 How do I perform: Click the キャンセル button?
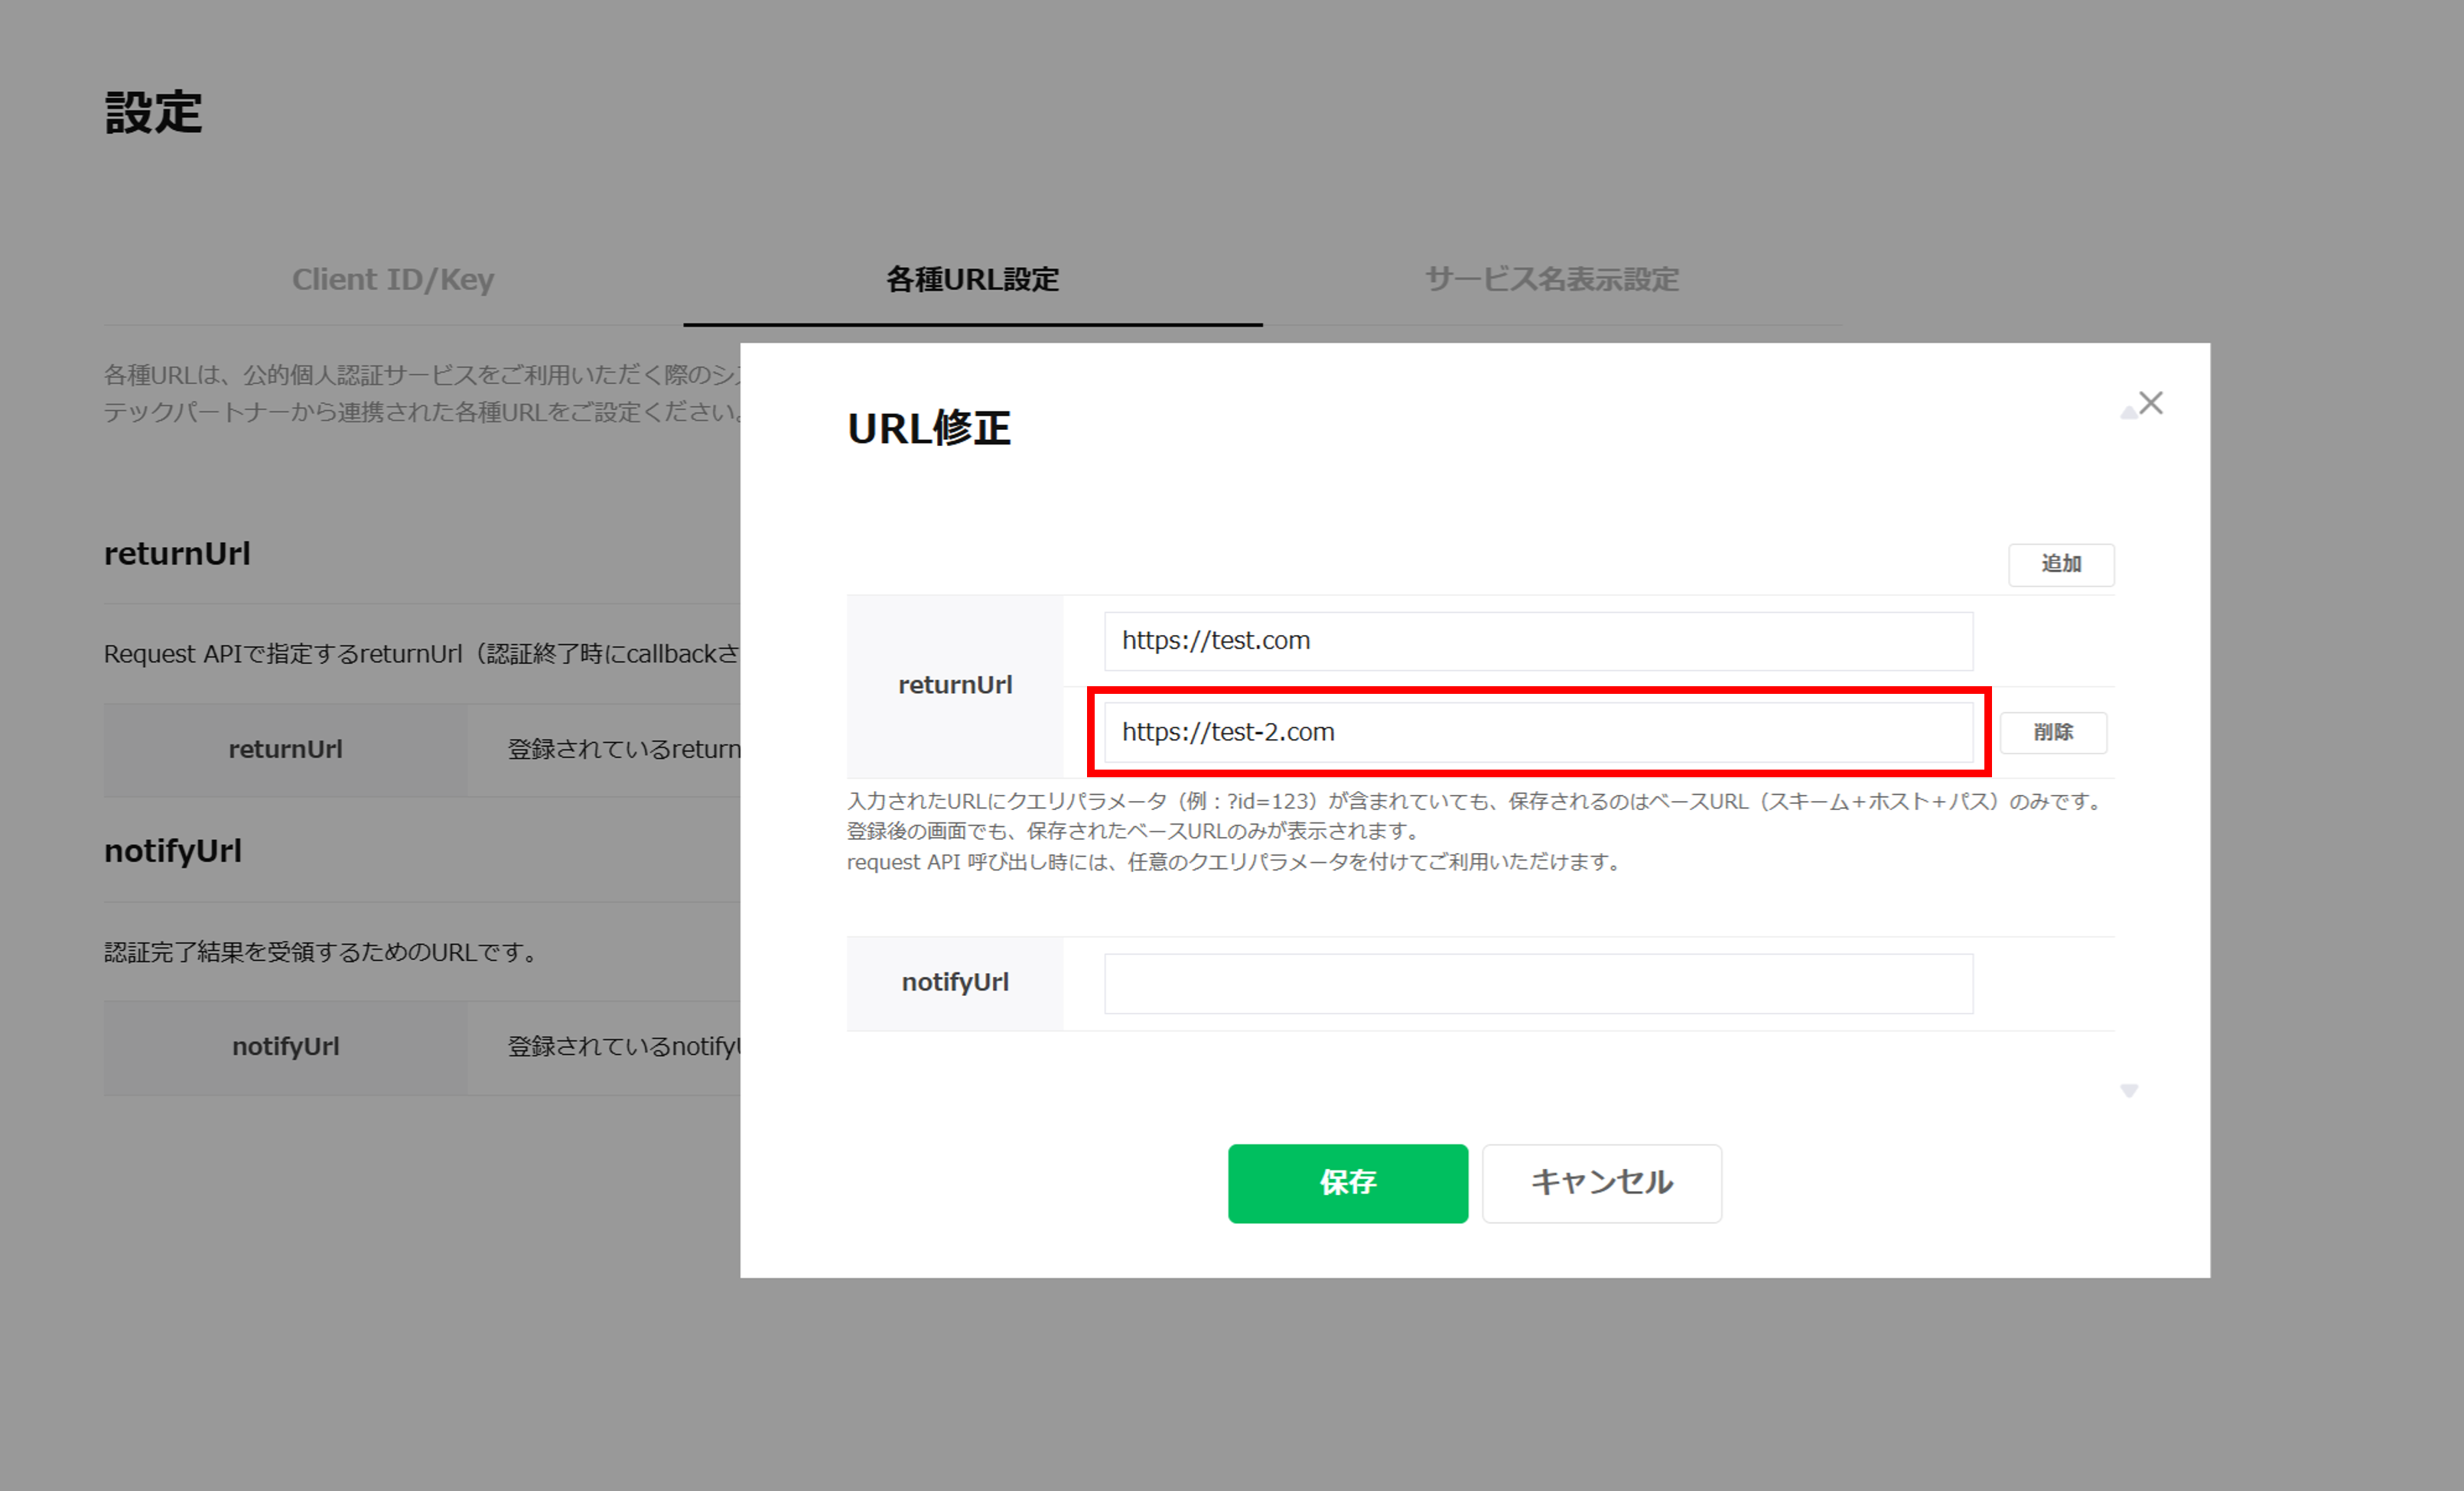click(x=1602, y=1183)
